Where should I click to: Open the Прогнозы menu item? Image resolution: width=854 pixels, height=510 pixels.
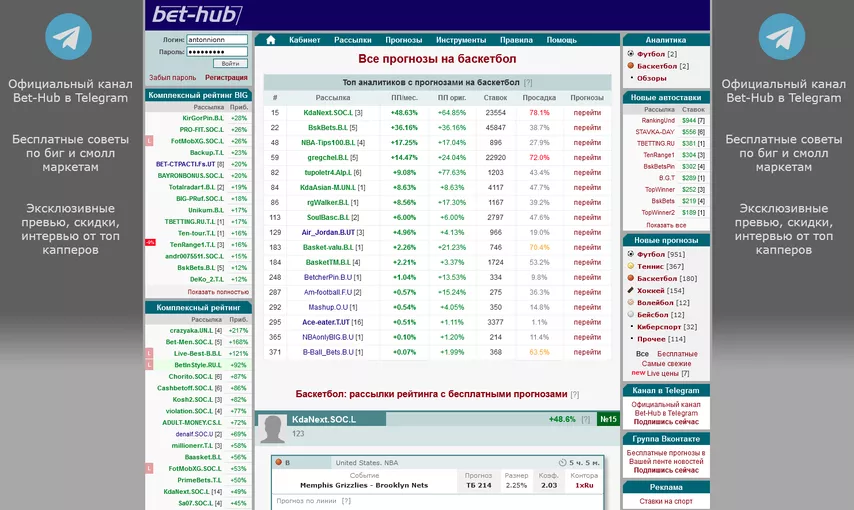[x=404, y=40]
